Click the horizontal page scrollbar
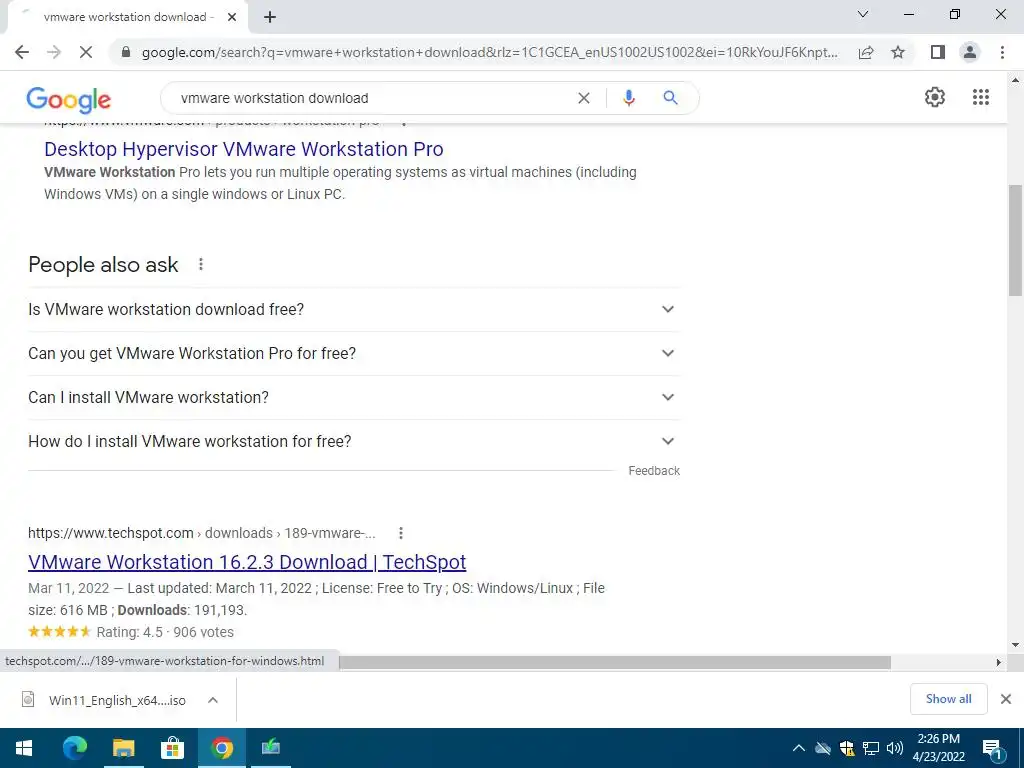 tap(615, 663)
